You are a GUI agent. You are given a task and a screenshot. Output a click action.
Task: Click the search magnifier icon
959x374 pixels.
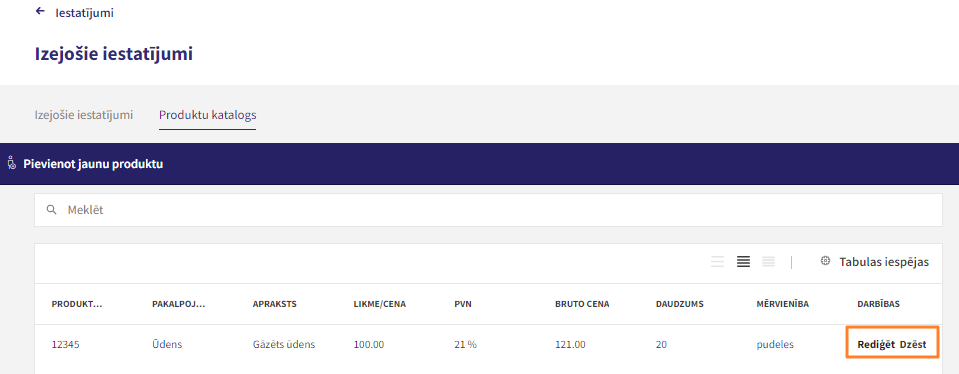(x=51, y=210)
